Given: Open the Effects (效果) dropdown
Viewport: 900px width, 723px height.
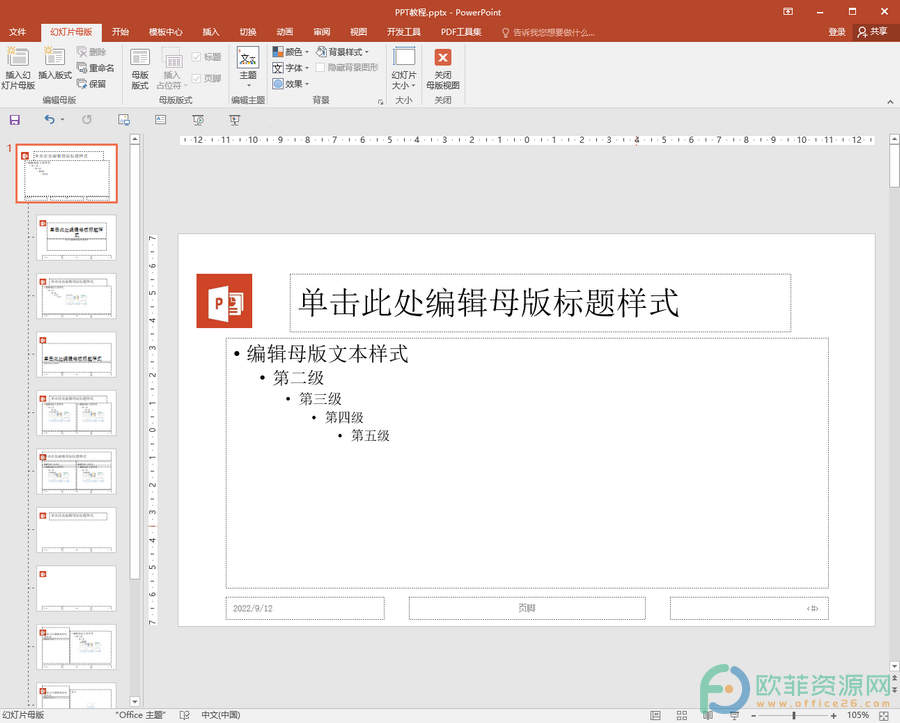Looking at the screenshot, I should 290,84.
